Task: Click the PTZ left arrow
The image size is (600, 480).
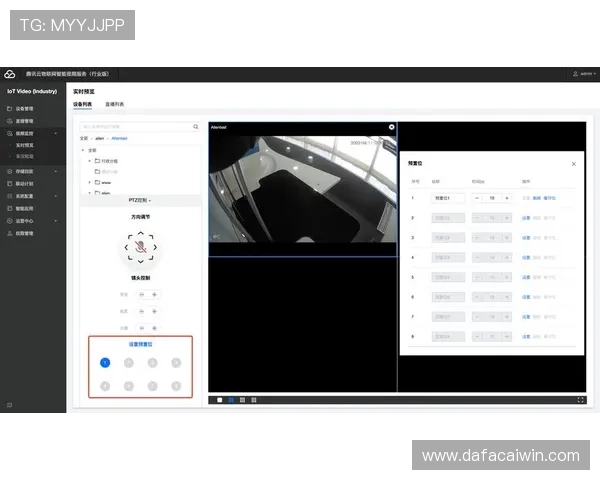Action: pos(126,247)
